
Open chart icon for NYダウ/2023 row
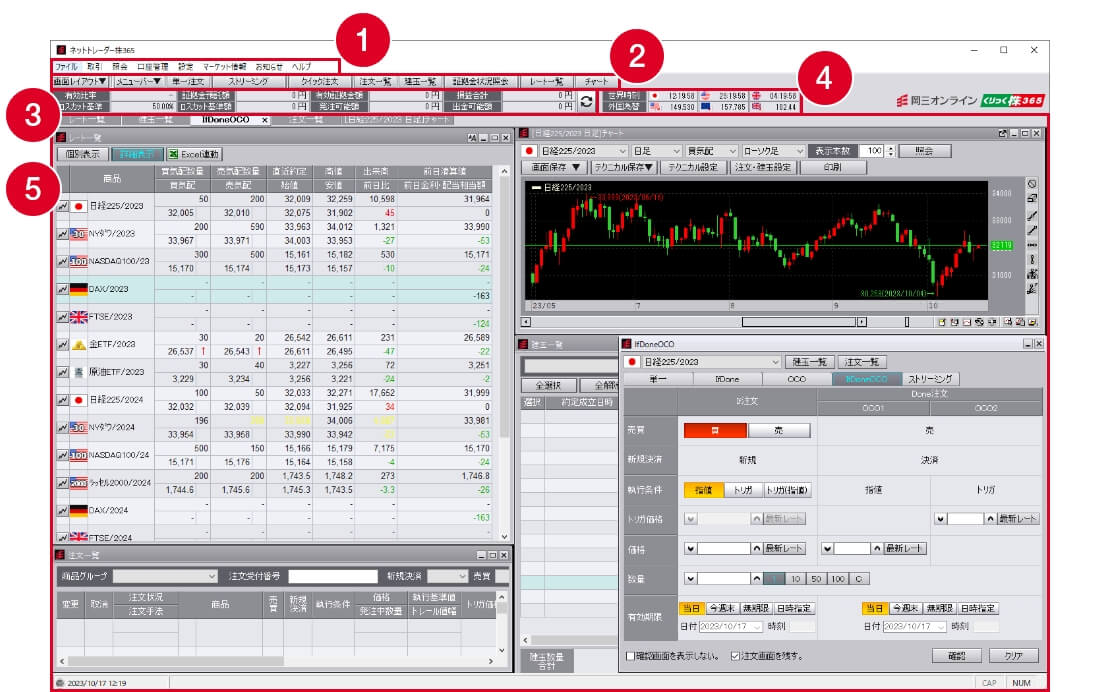62,234
